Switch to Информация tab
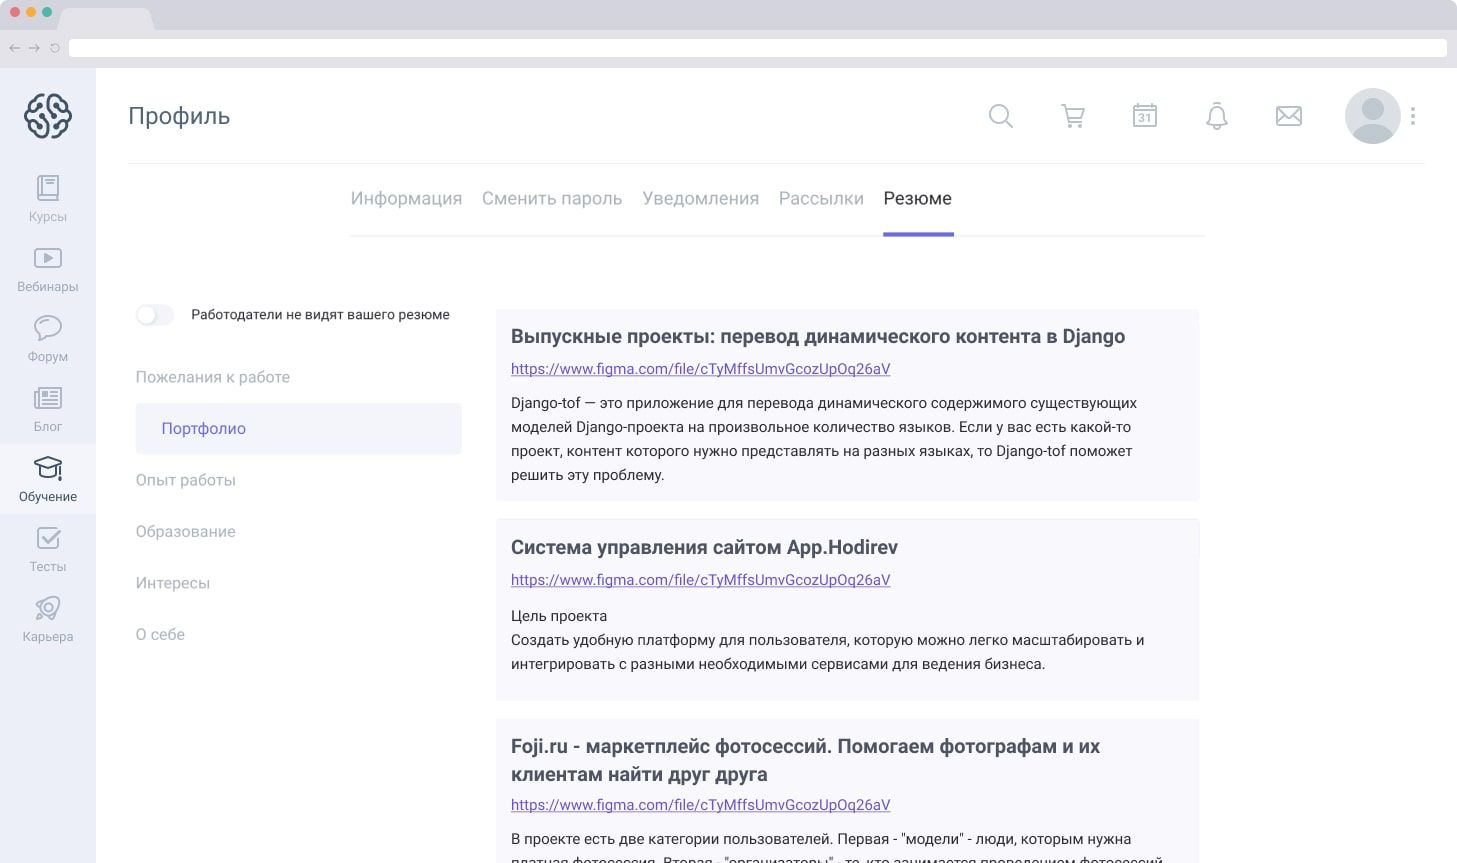Screen dimensions: 1457x863 pos(406,198)
